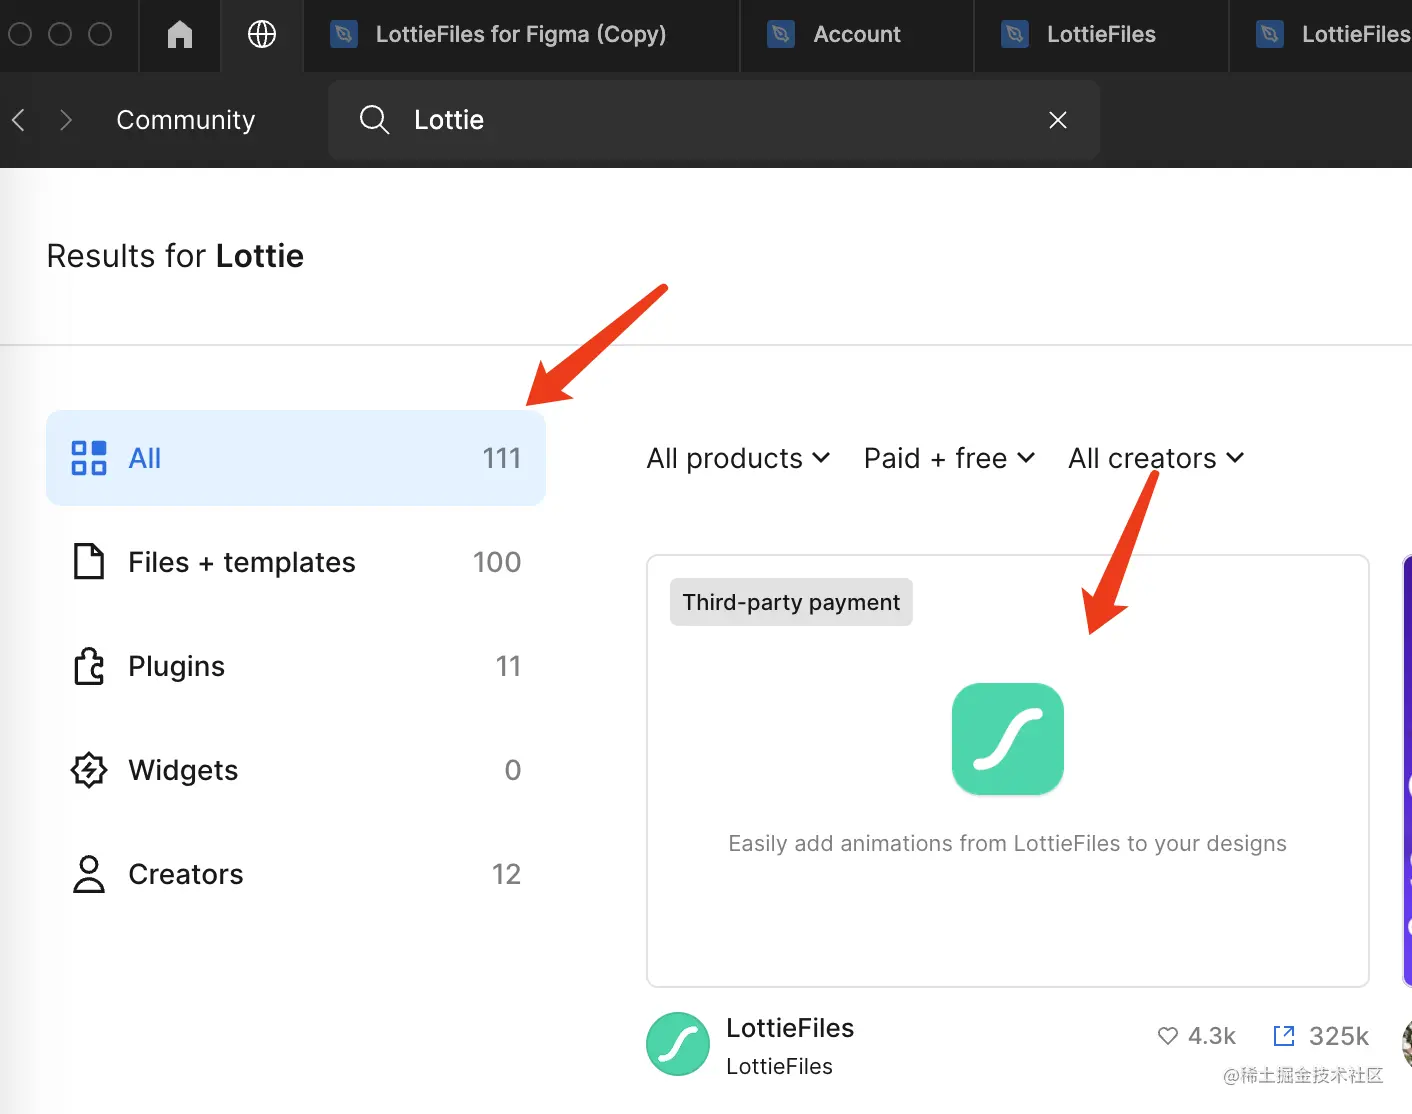Go forward with the right arrow
This screenshot has height=1114, width=1412.
tap(66, 120)
